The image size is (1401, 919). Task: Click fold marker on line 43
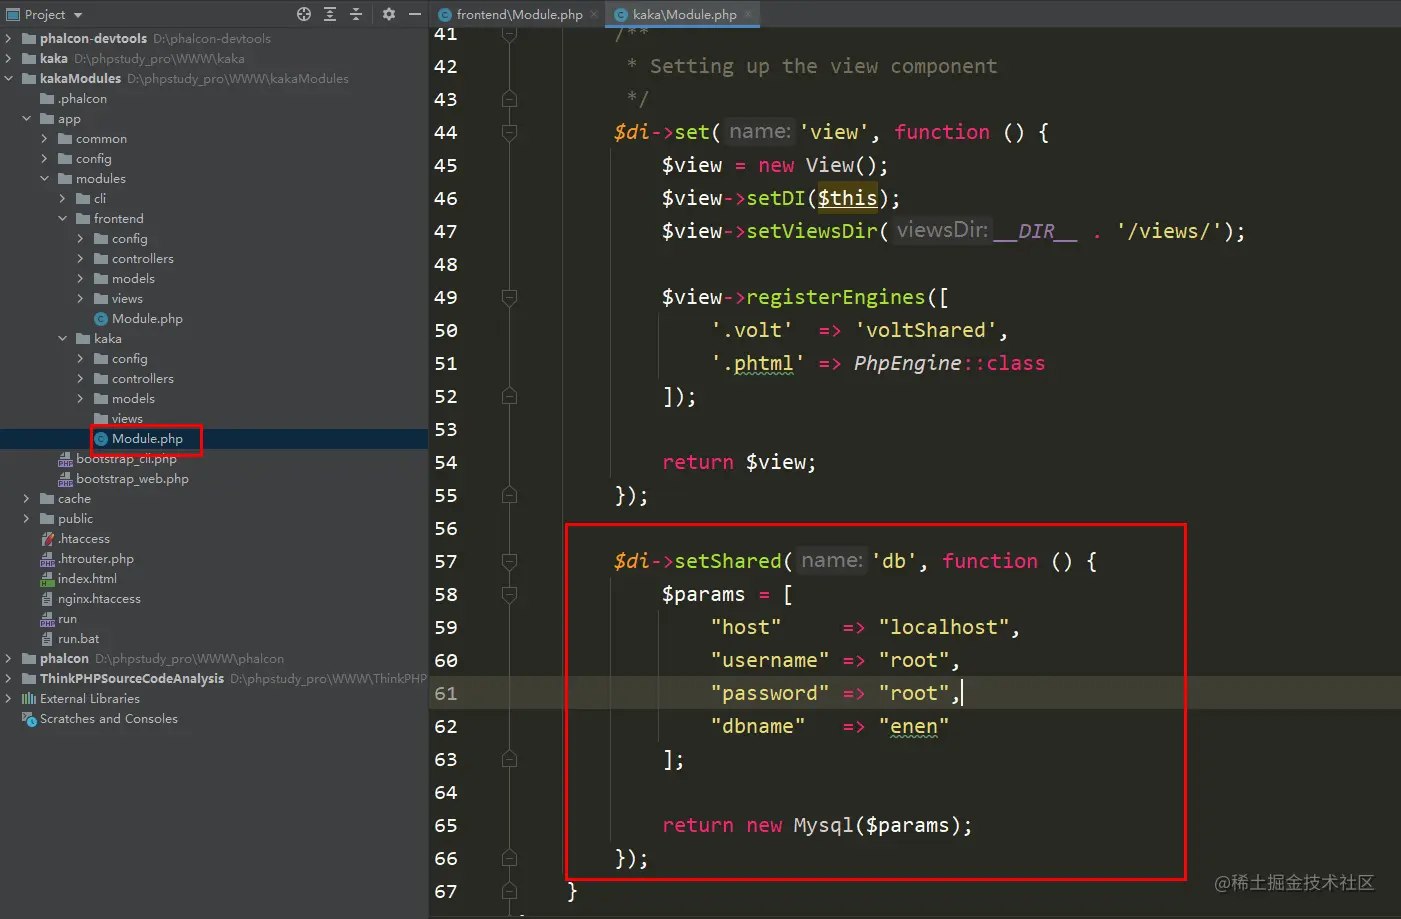[509, 99]
